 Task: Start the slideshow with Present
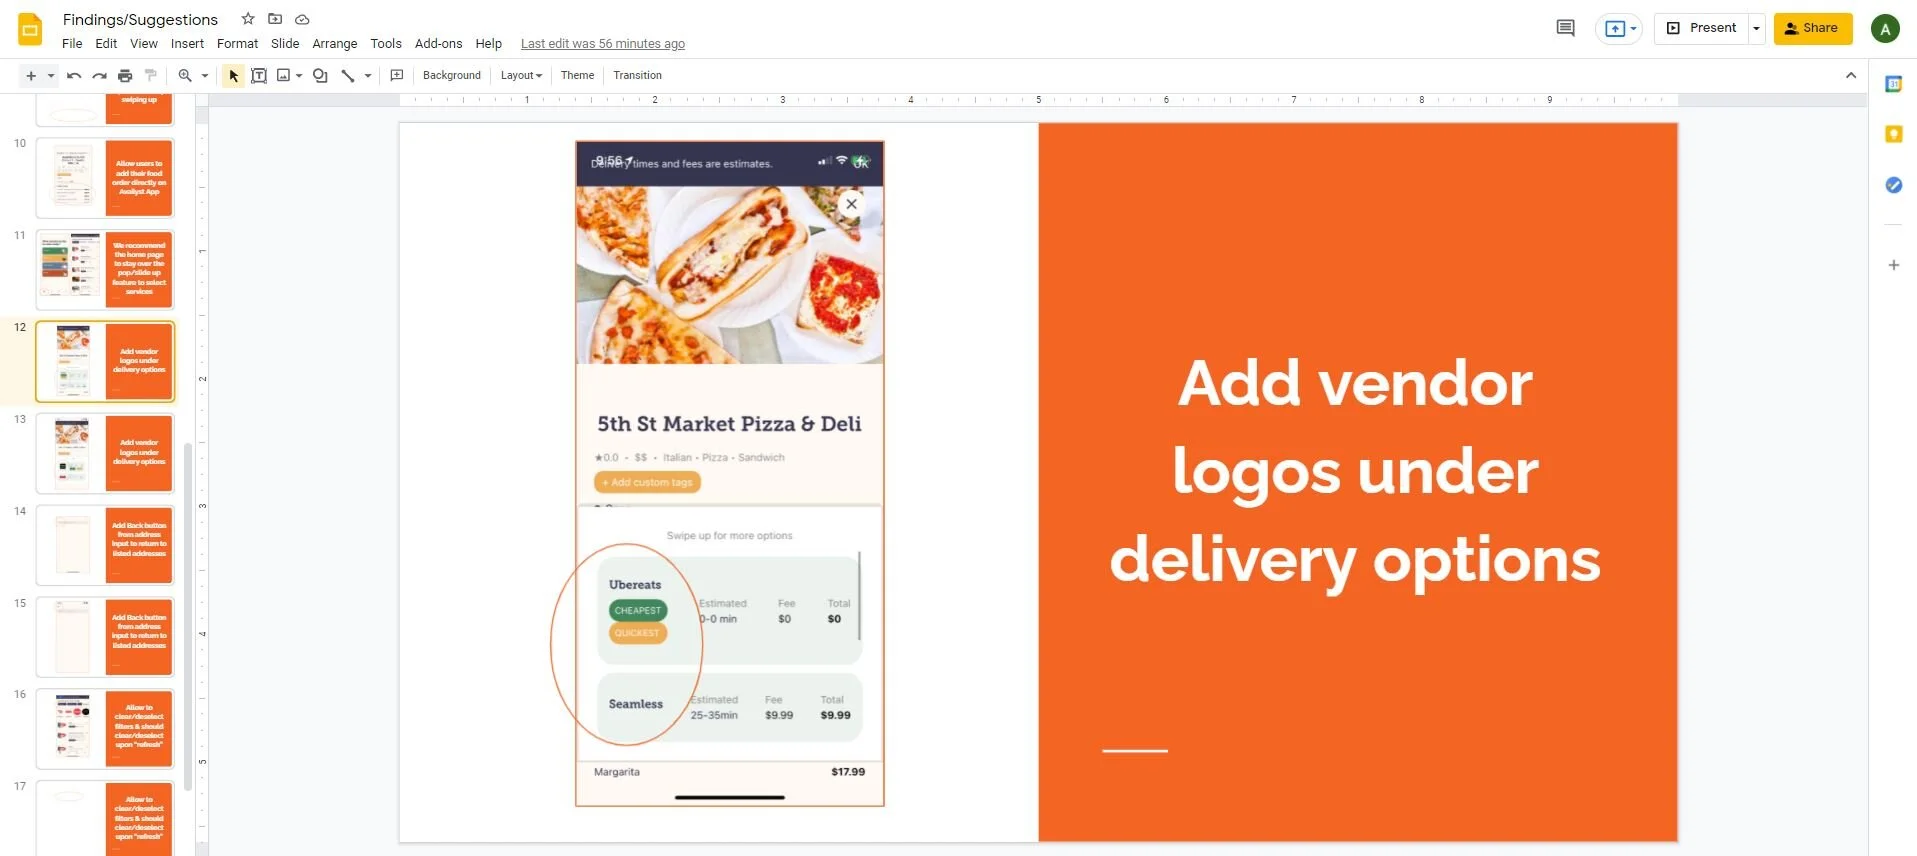1702,28
